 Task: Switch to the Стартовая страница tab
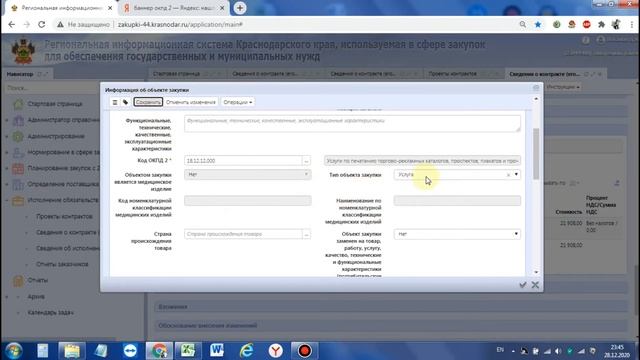point(176,74)
